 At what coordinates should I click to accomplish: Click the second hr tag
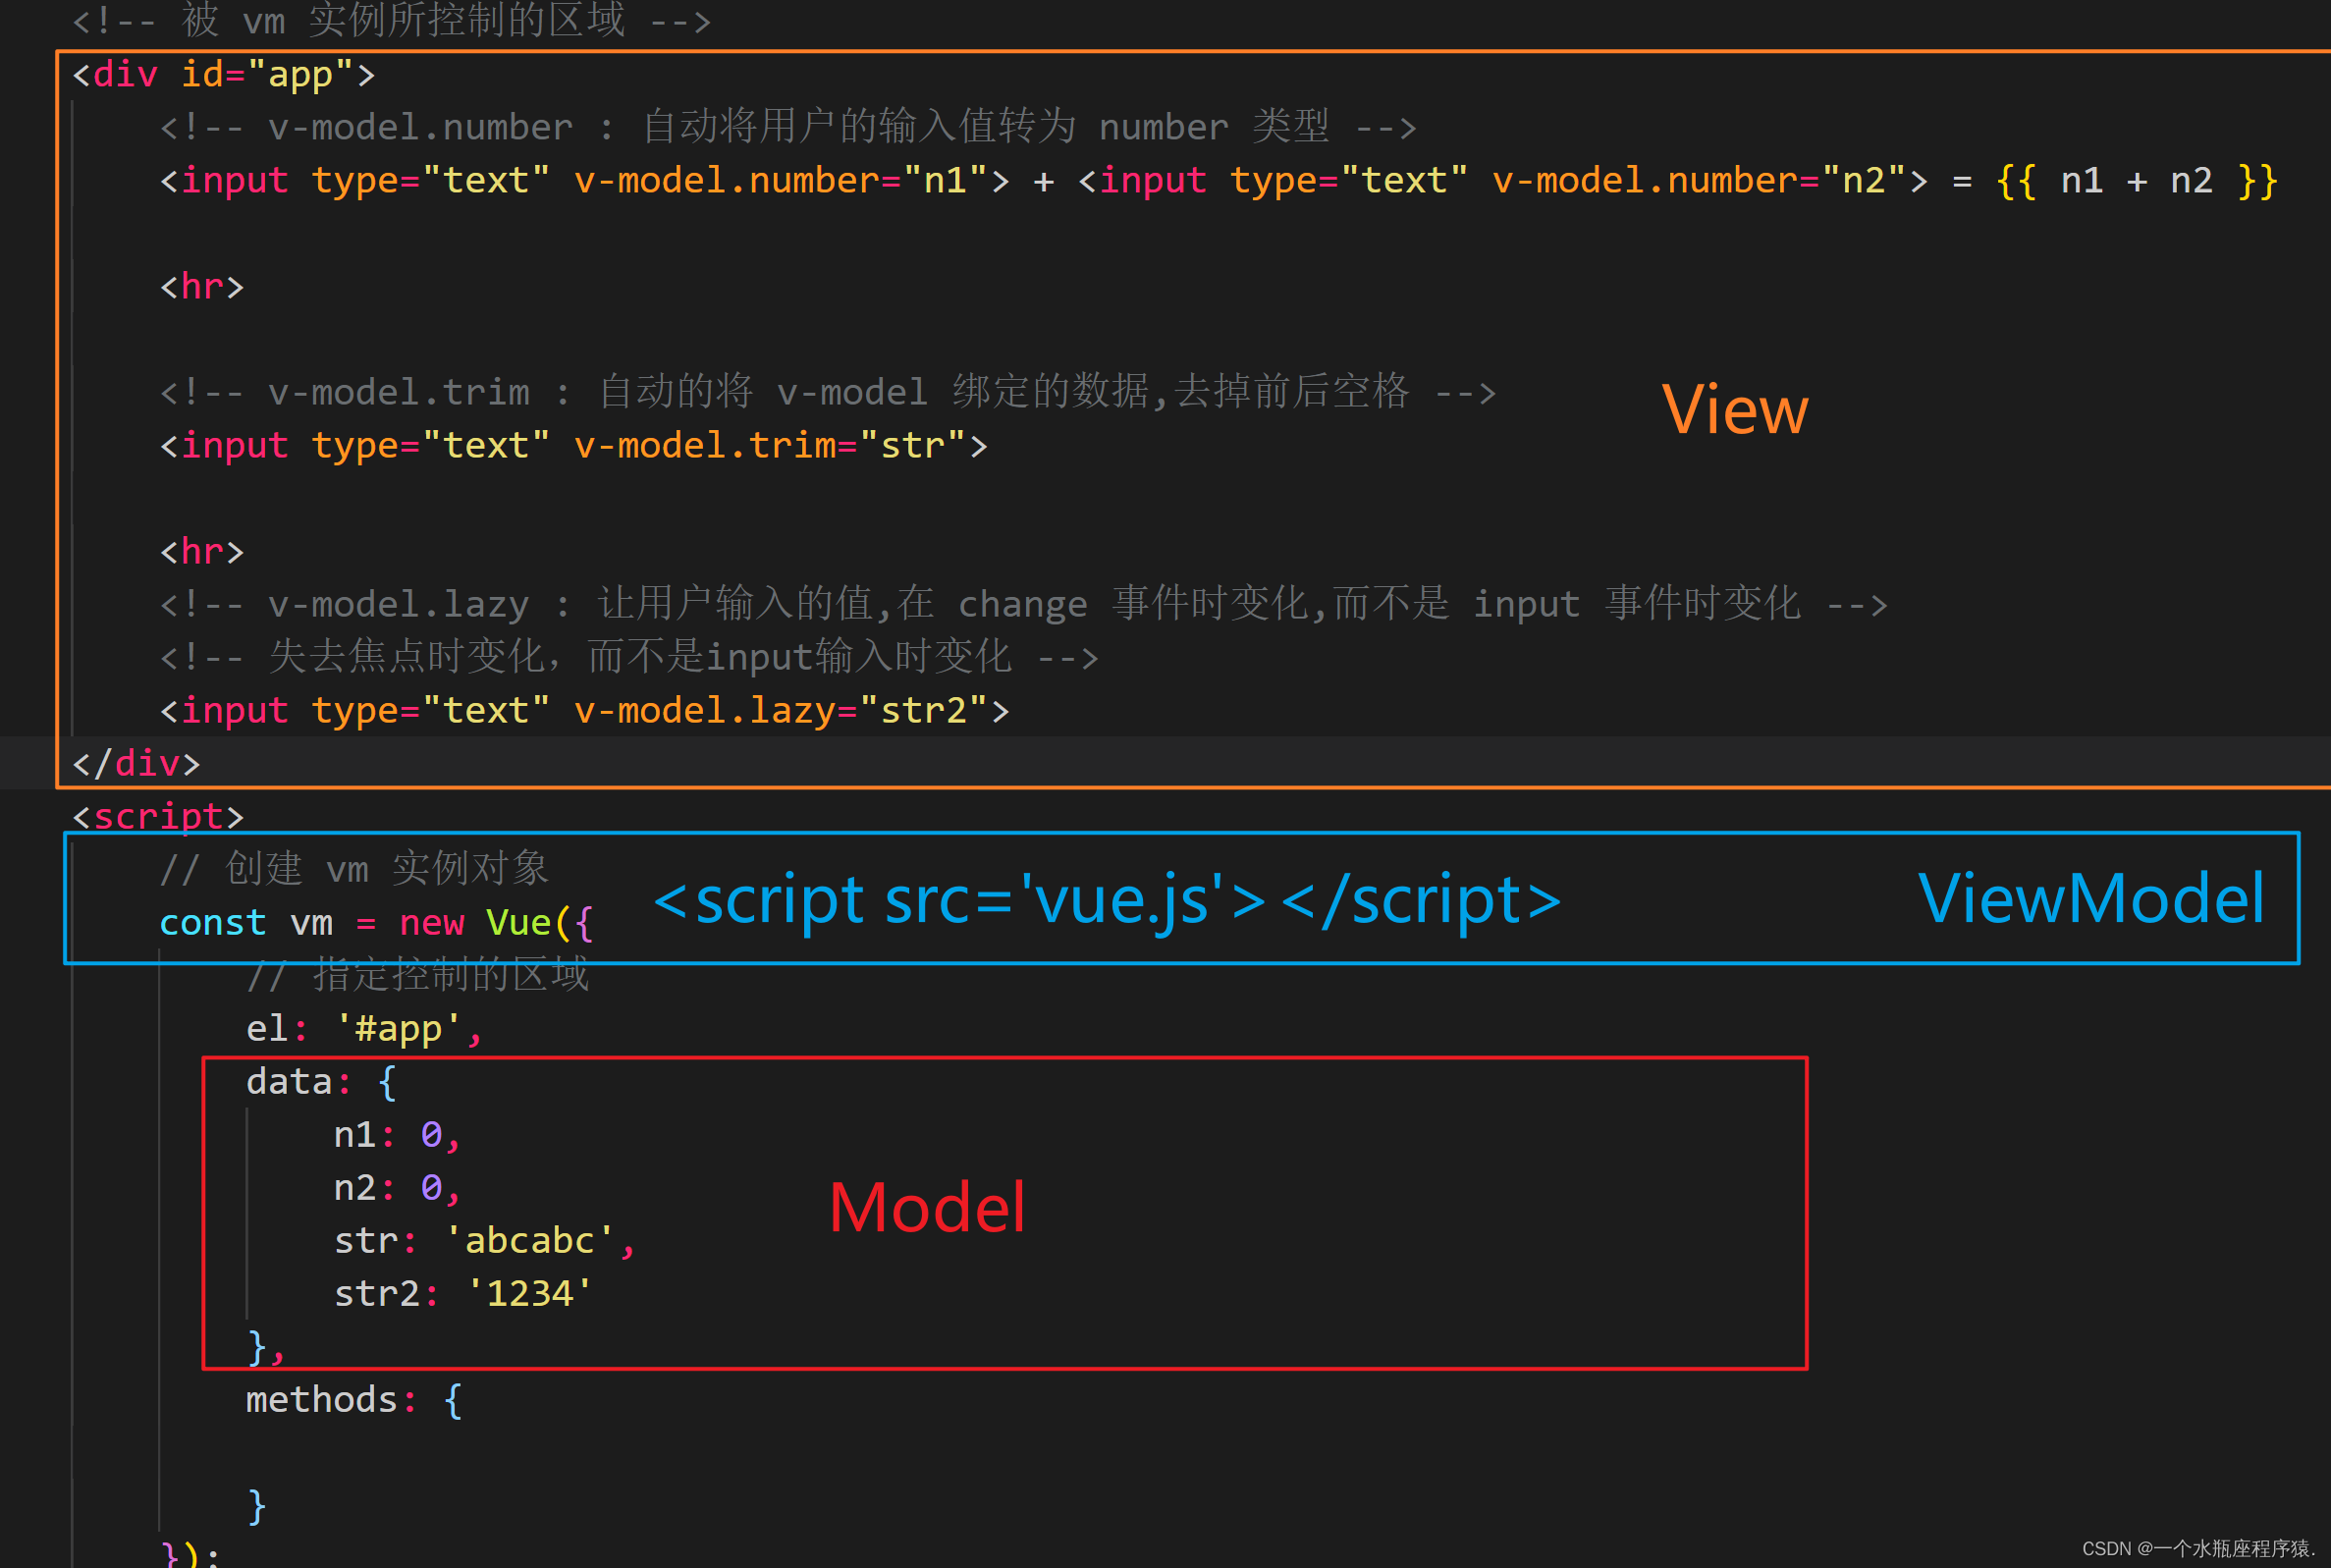pos(202,551)
